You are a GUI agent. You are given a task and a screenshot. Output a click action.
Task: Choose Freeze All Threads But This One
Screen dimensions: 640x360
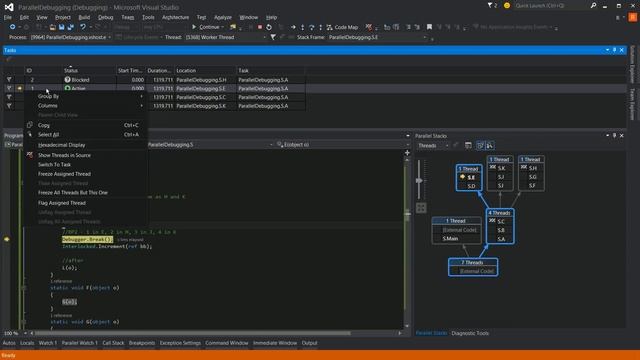pyautogui.click(x=86, y=193)
